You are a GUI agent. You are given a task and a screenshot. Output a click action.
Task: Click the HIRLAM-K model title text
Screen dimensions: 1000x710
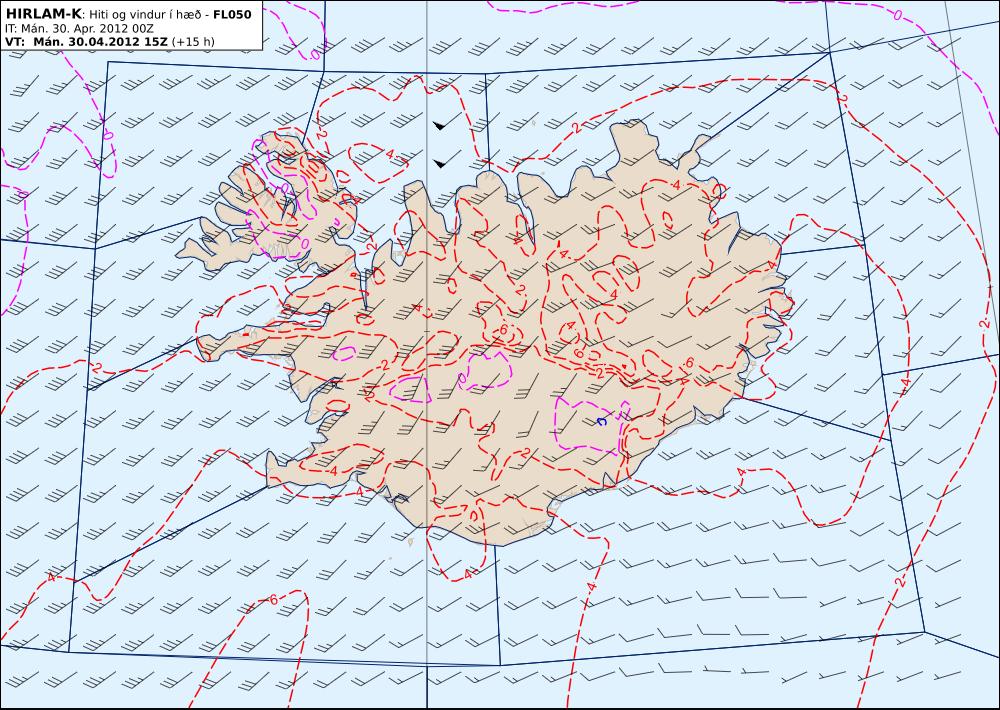43,13
